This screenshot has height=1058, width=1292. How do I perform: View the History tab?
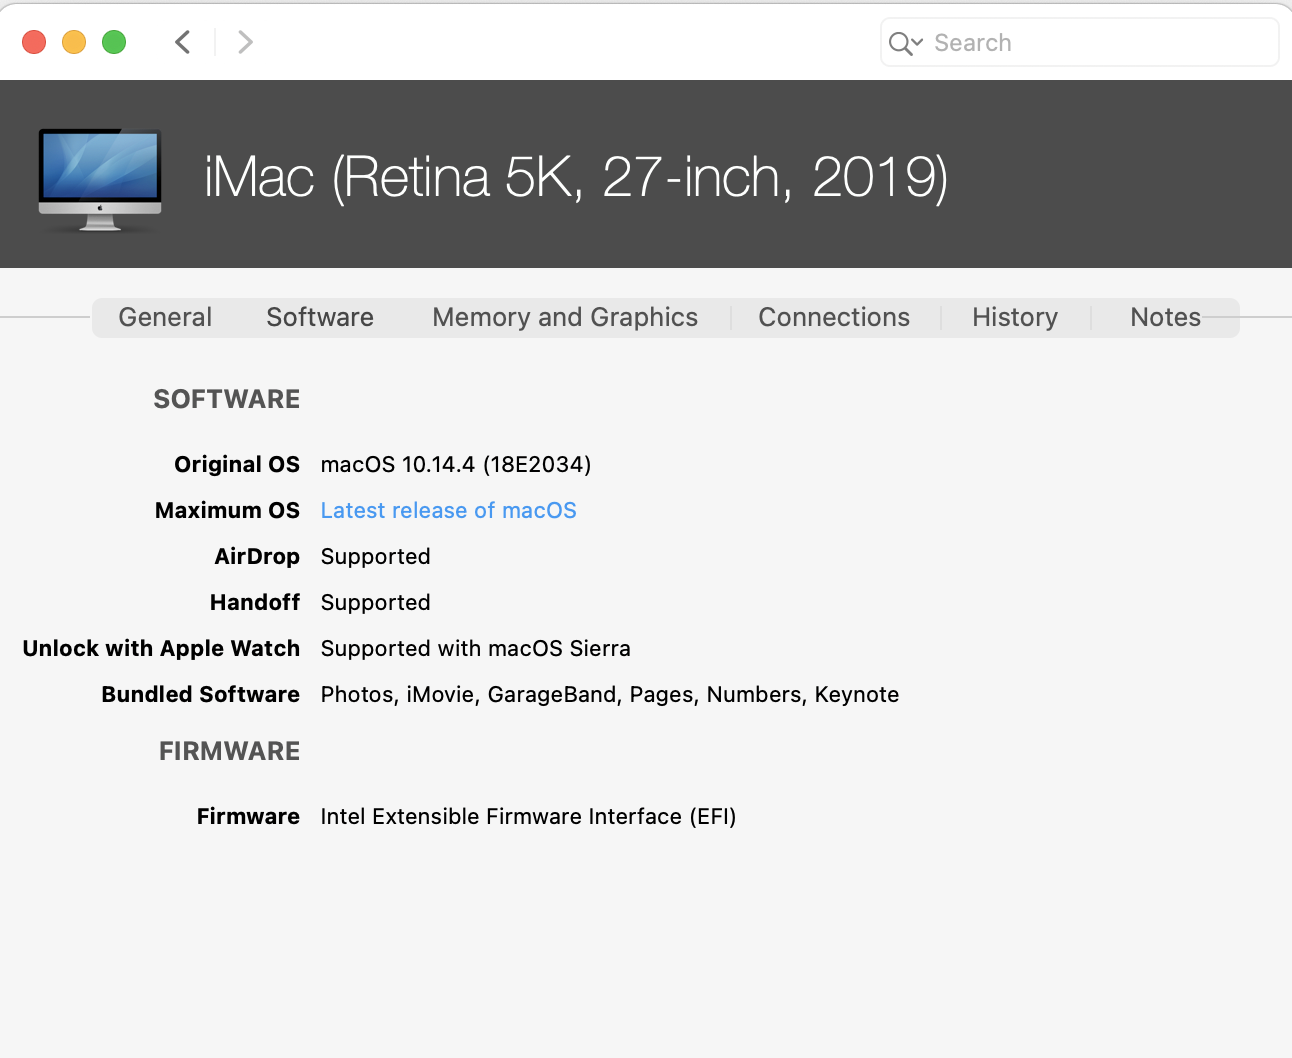tap(1015, 317)
